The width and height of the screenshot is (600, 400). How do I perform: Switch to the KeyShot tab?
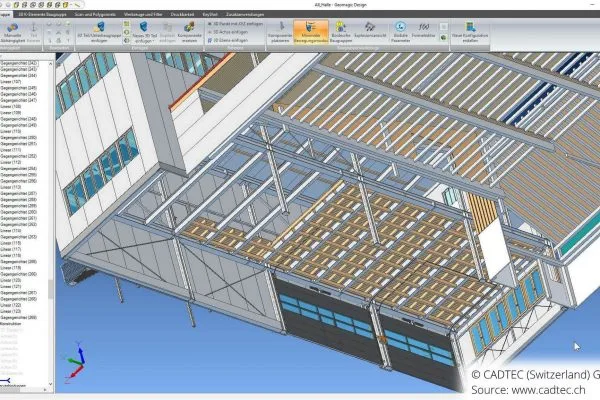coord(210,15)
